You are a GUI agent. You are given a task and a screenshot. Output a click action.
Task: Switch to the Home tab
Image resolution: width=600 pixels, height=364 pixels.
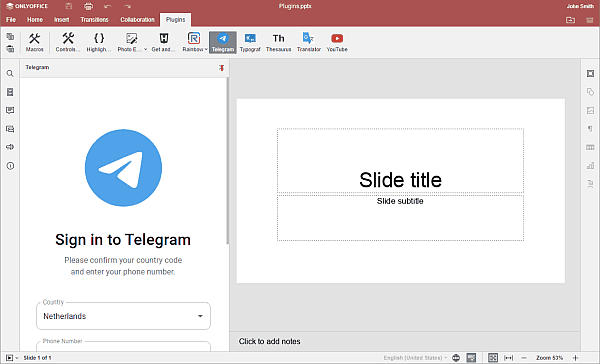tap(35, 20)
